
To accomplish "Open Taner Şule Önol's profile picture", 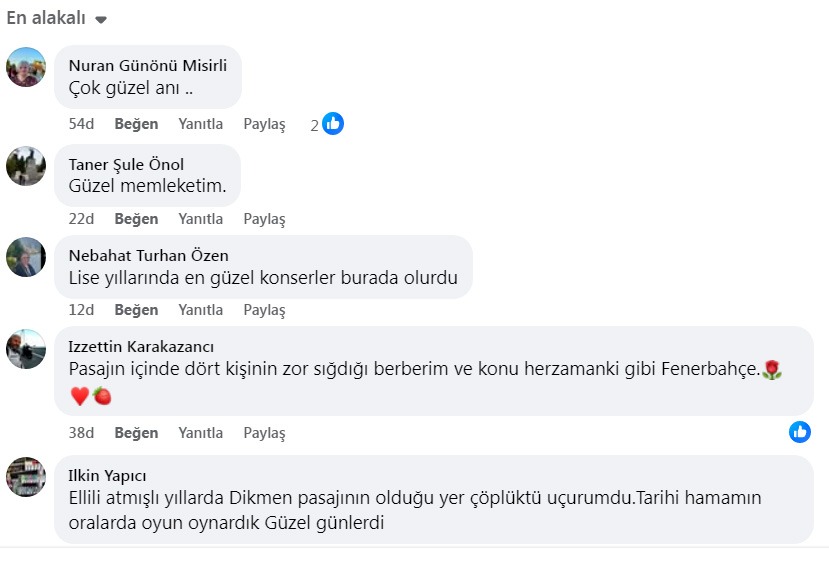I will click(x=26, y=166).
